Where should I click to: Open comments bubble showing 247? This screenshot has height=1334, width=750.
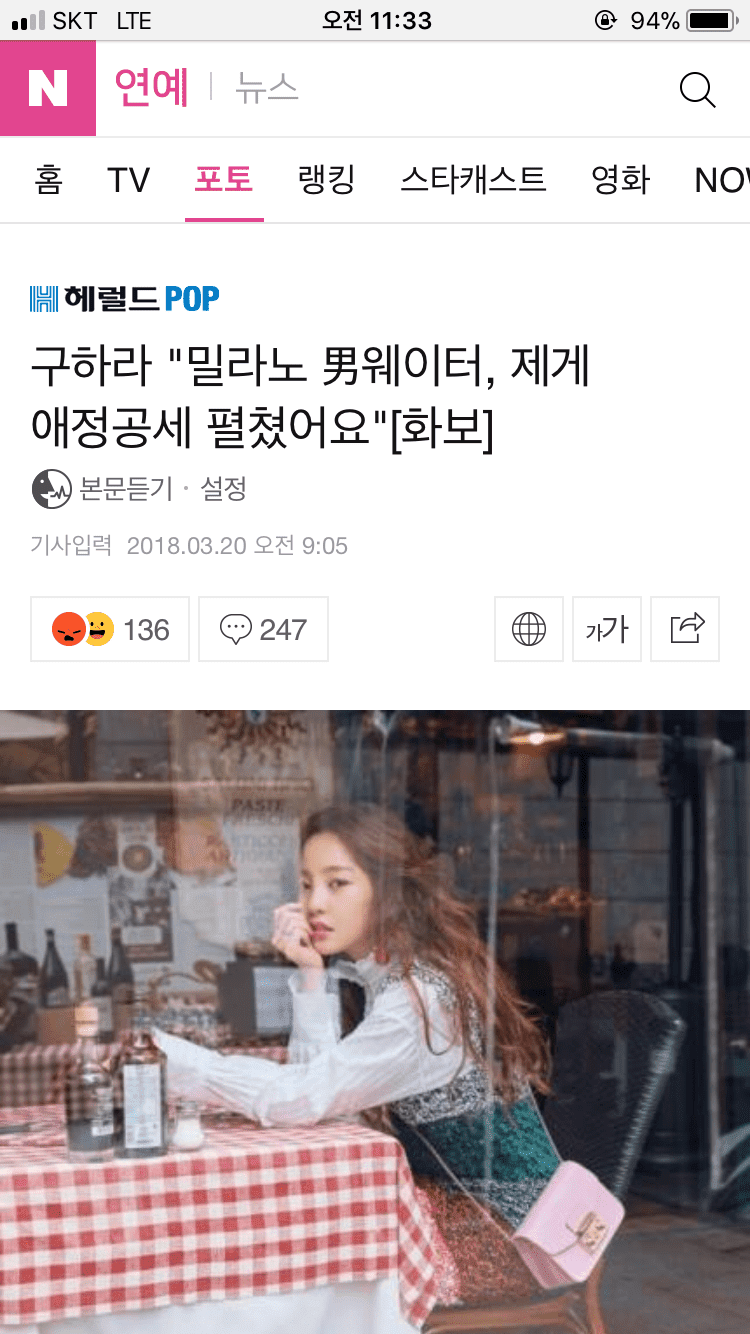pyautogui.click(x=263, y=629)
